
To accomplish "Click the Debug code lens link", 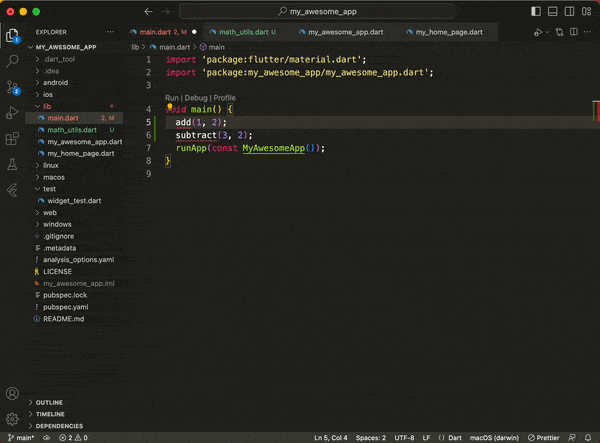I will tap(196, 98).
